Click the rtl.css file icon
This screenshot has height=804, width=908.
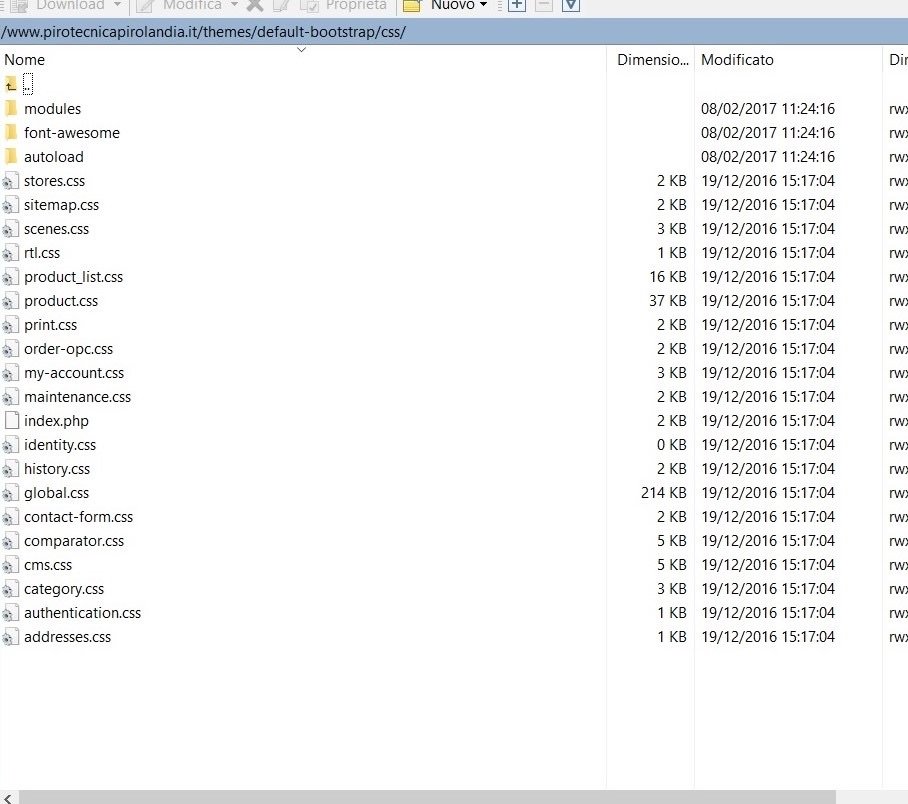click(10, 253)
